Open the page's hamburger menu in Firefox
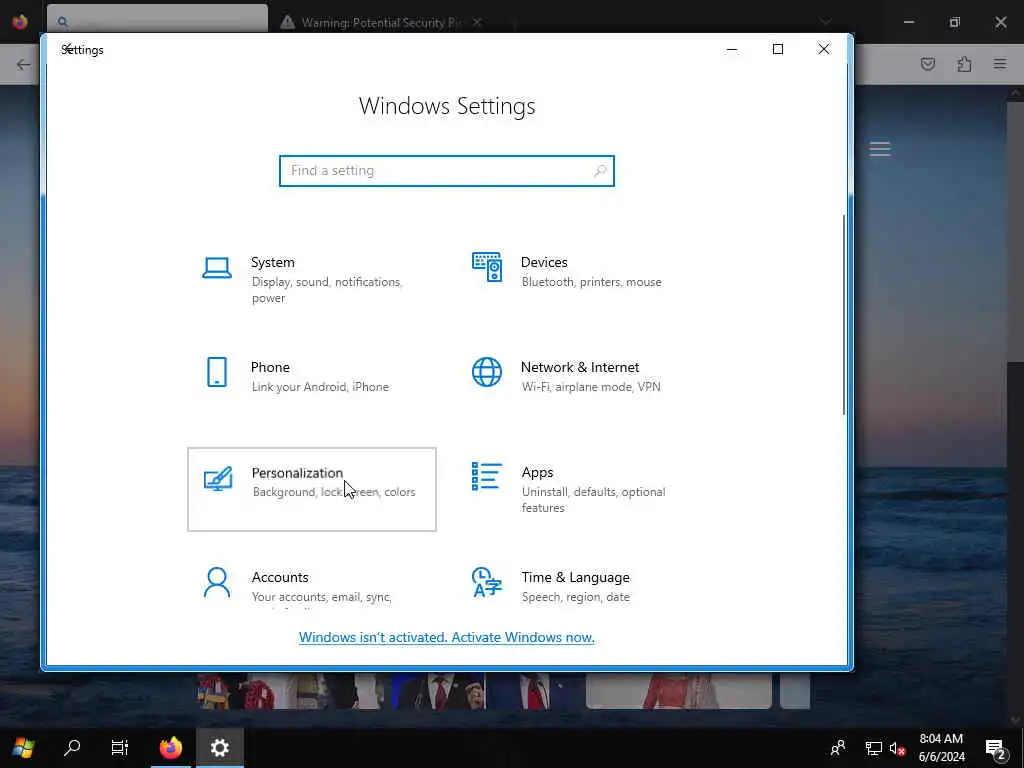Viewport: 1024px width, 768px height. (x=880, y=149)
